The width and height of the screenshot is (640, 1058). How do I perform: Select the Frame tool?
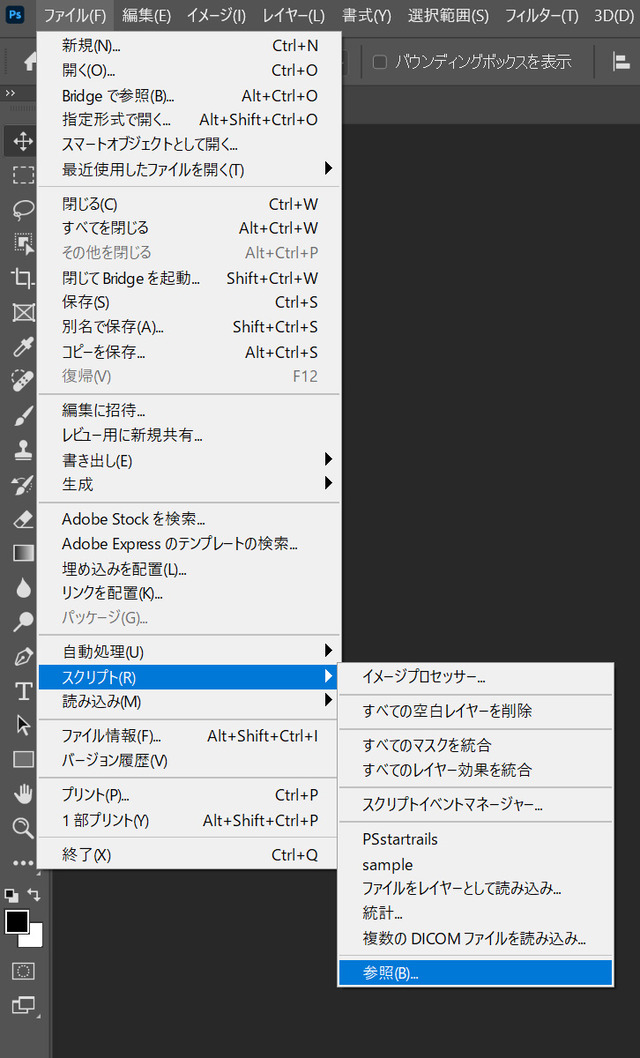point(23,312)
